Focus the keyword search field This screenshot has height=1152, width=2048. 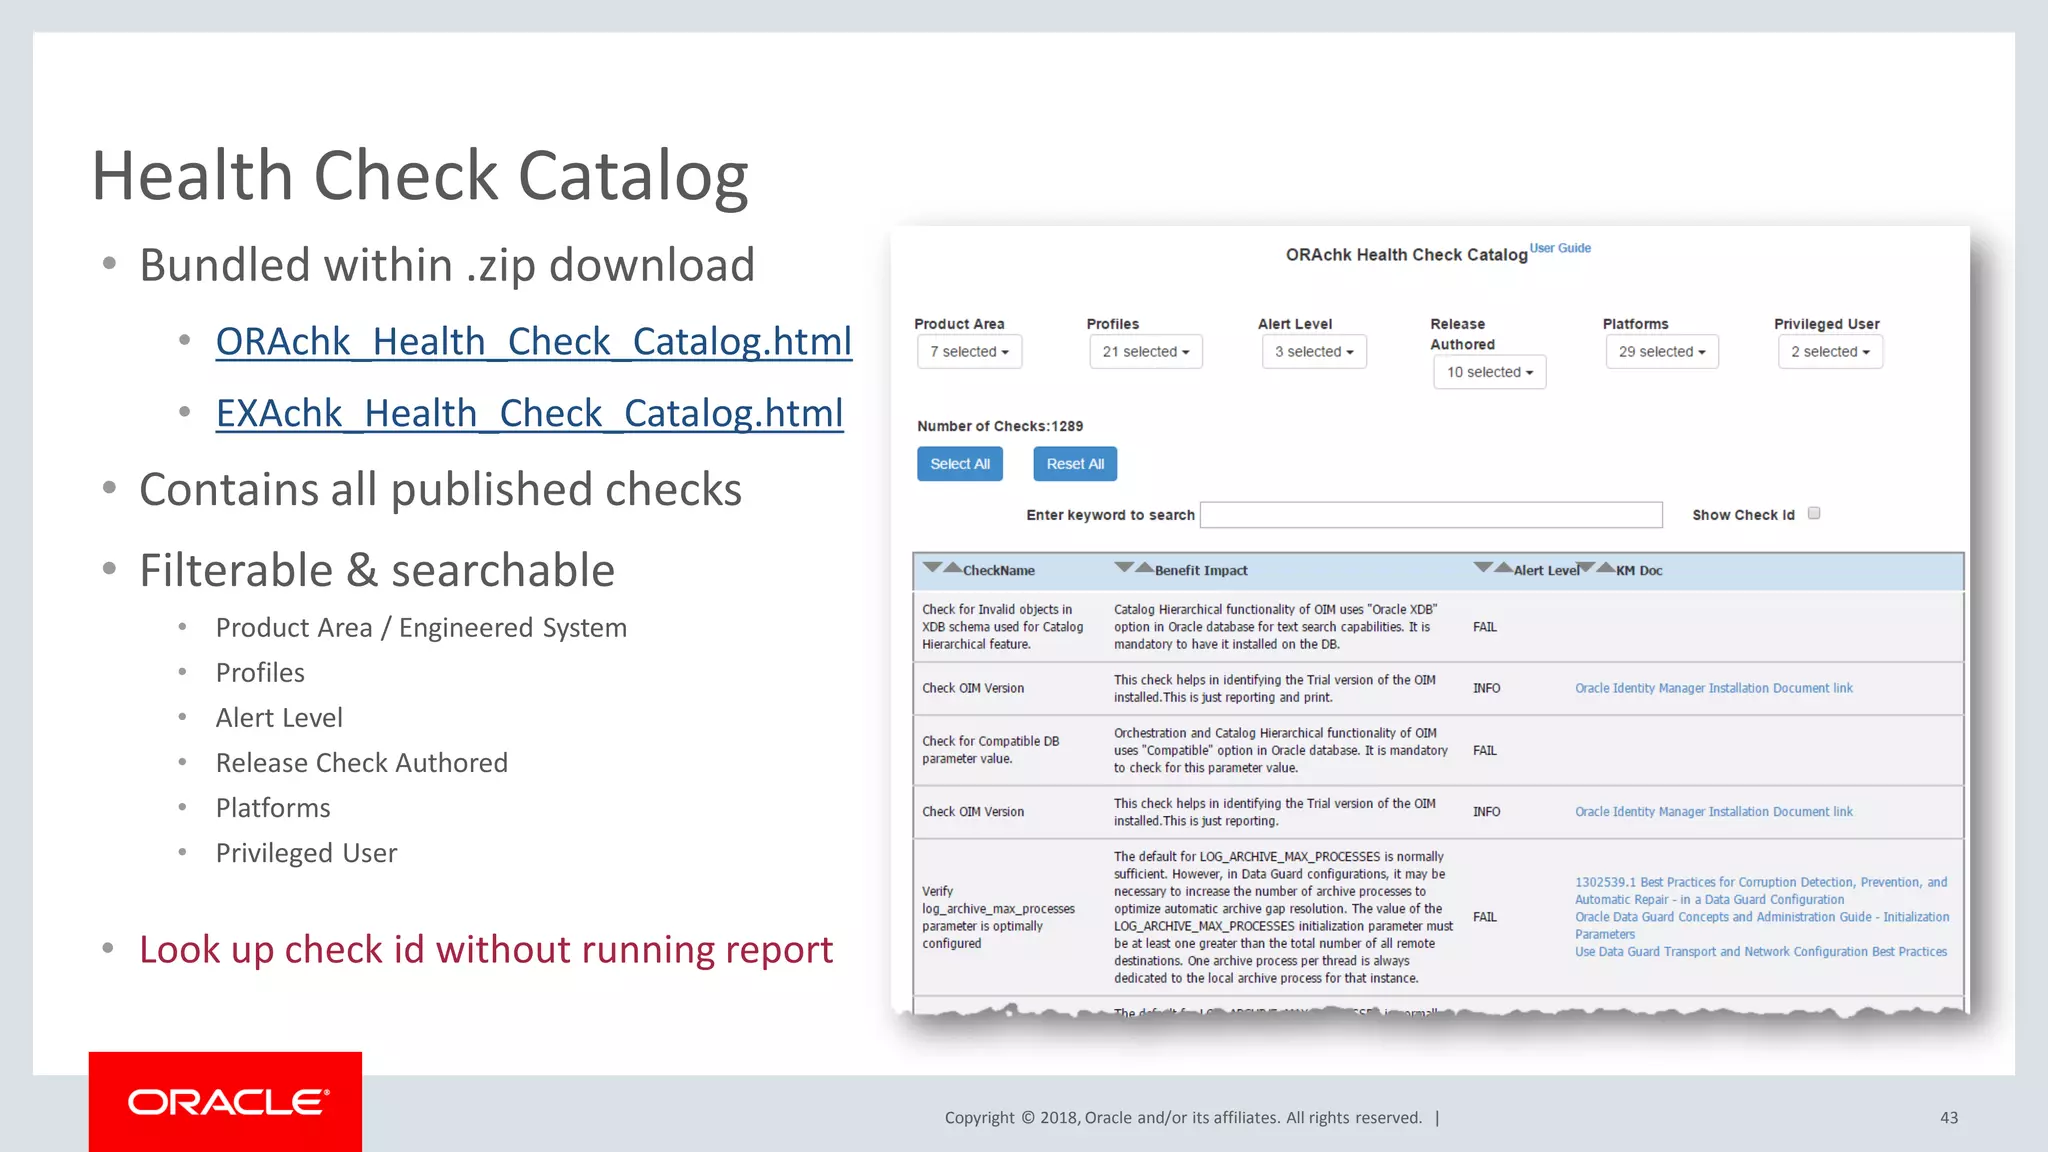(1431, 515)
